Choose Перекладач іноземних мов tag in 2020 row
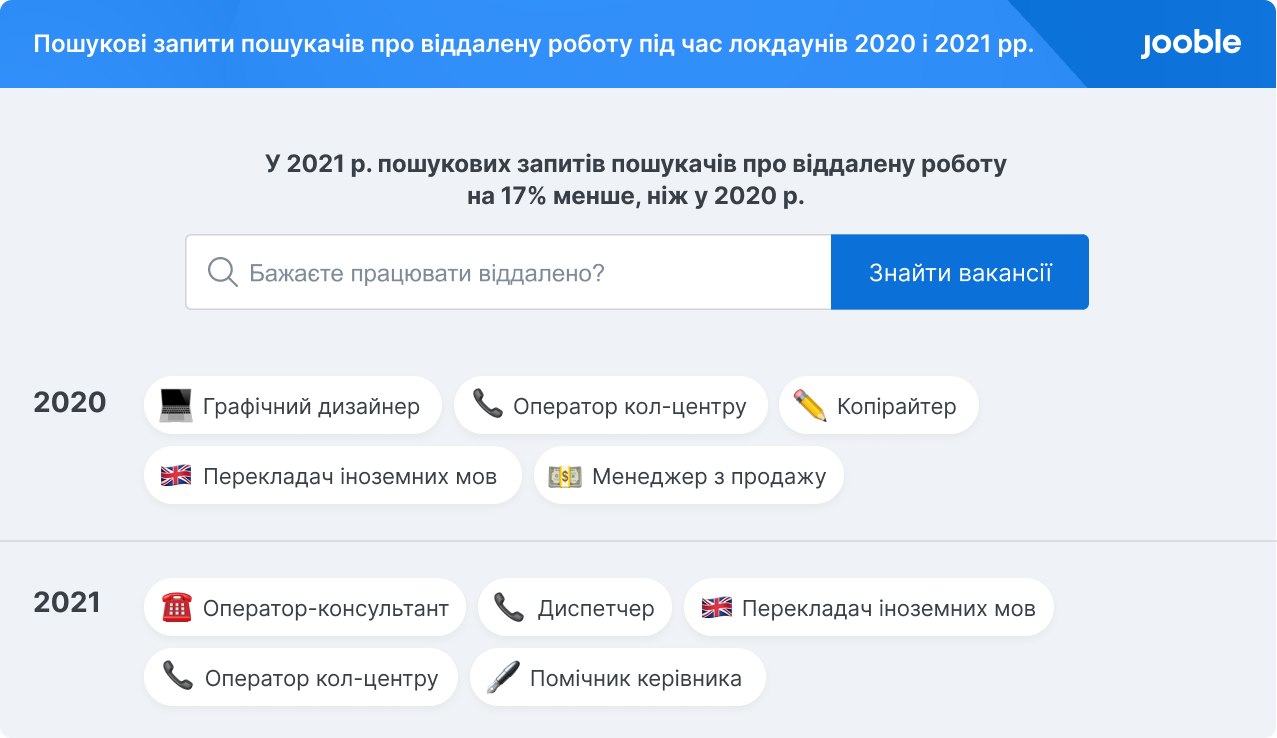1277x738 pixels. pos(333,476)
